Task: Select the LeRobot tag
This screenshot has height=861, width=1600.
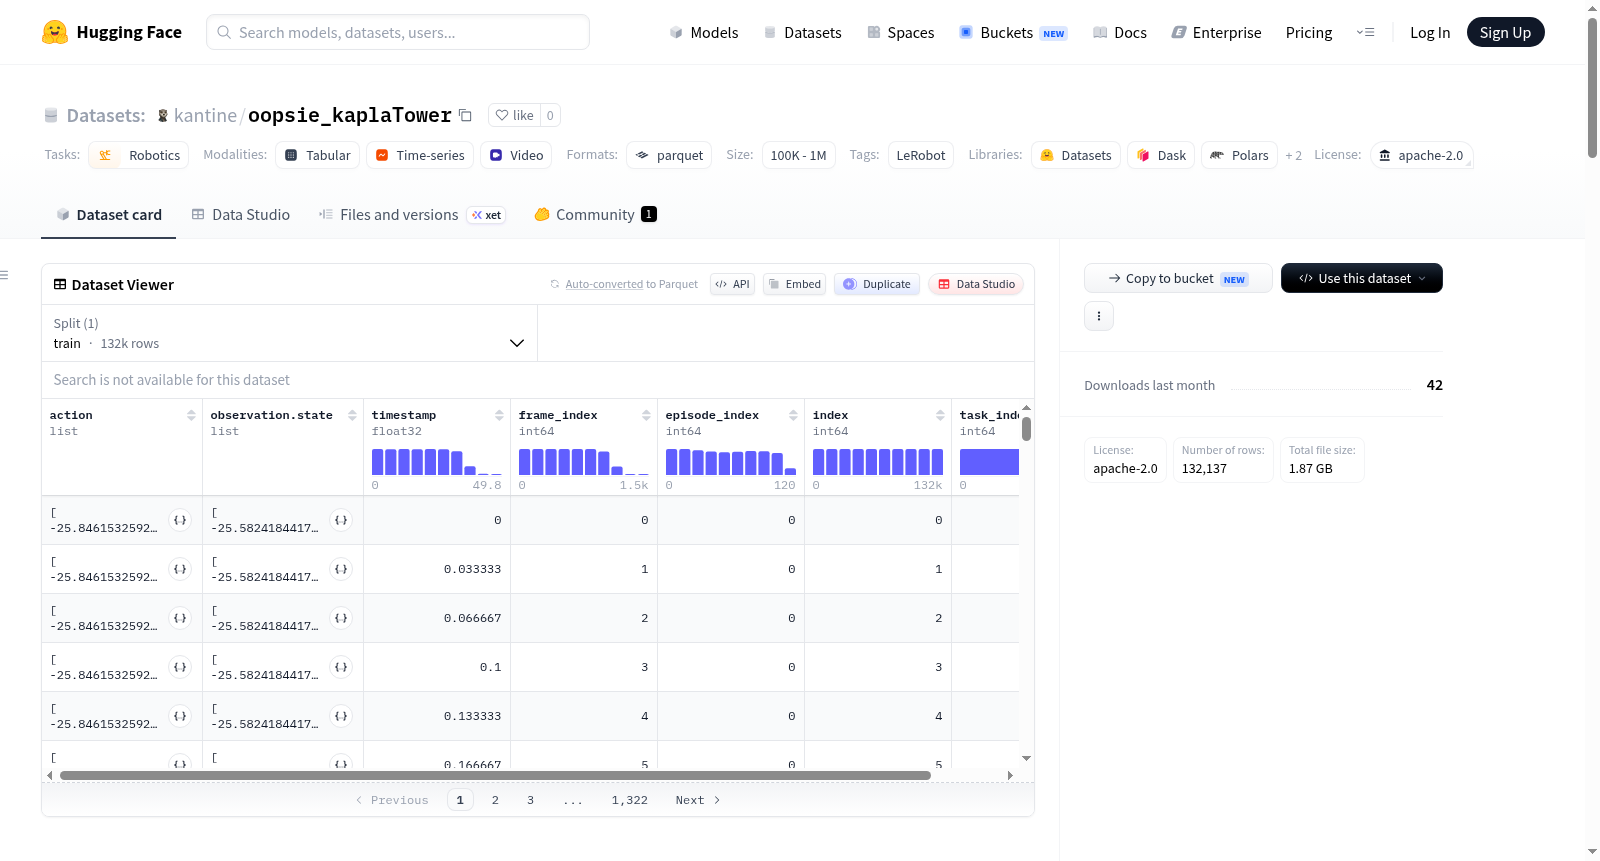Action: click(921, 156)
